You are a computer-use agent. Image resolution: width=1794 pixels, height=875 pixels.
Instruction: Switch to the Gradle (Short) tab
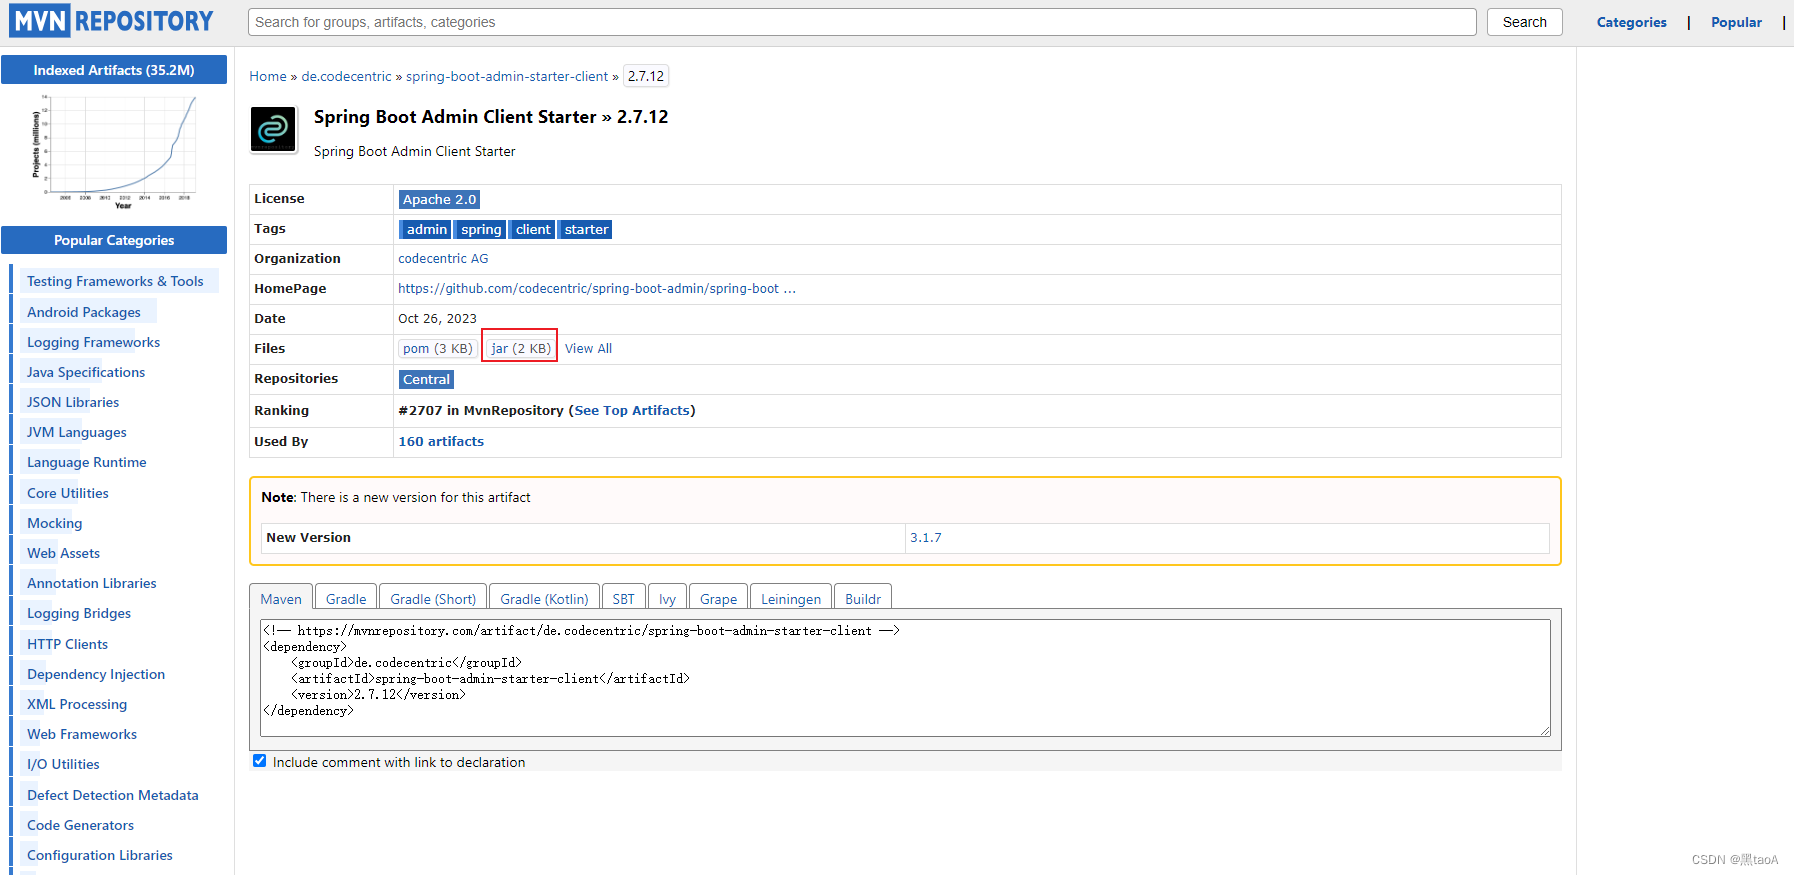pos(433,598)
